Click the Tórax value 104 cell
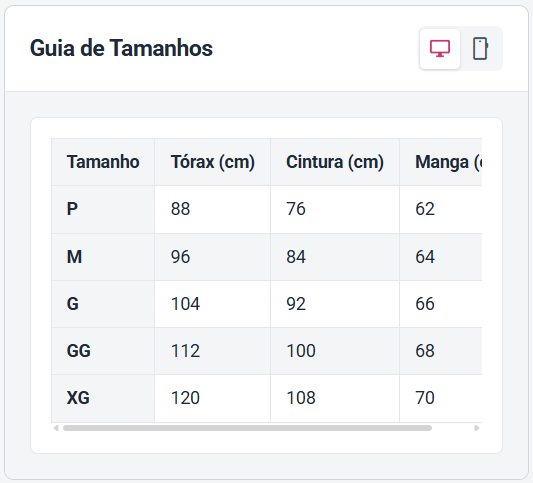533x483 pixels. pos(212,304)
